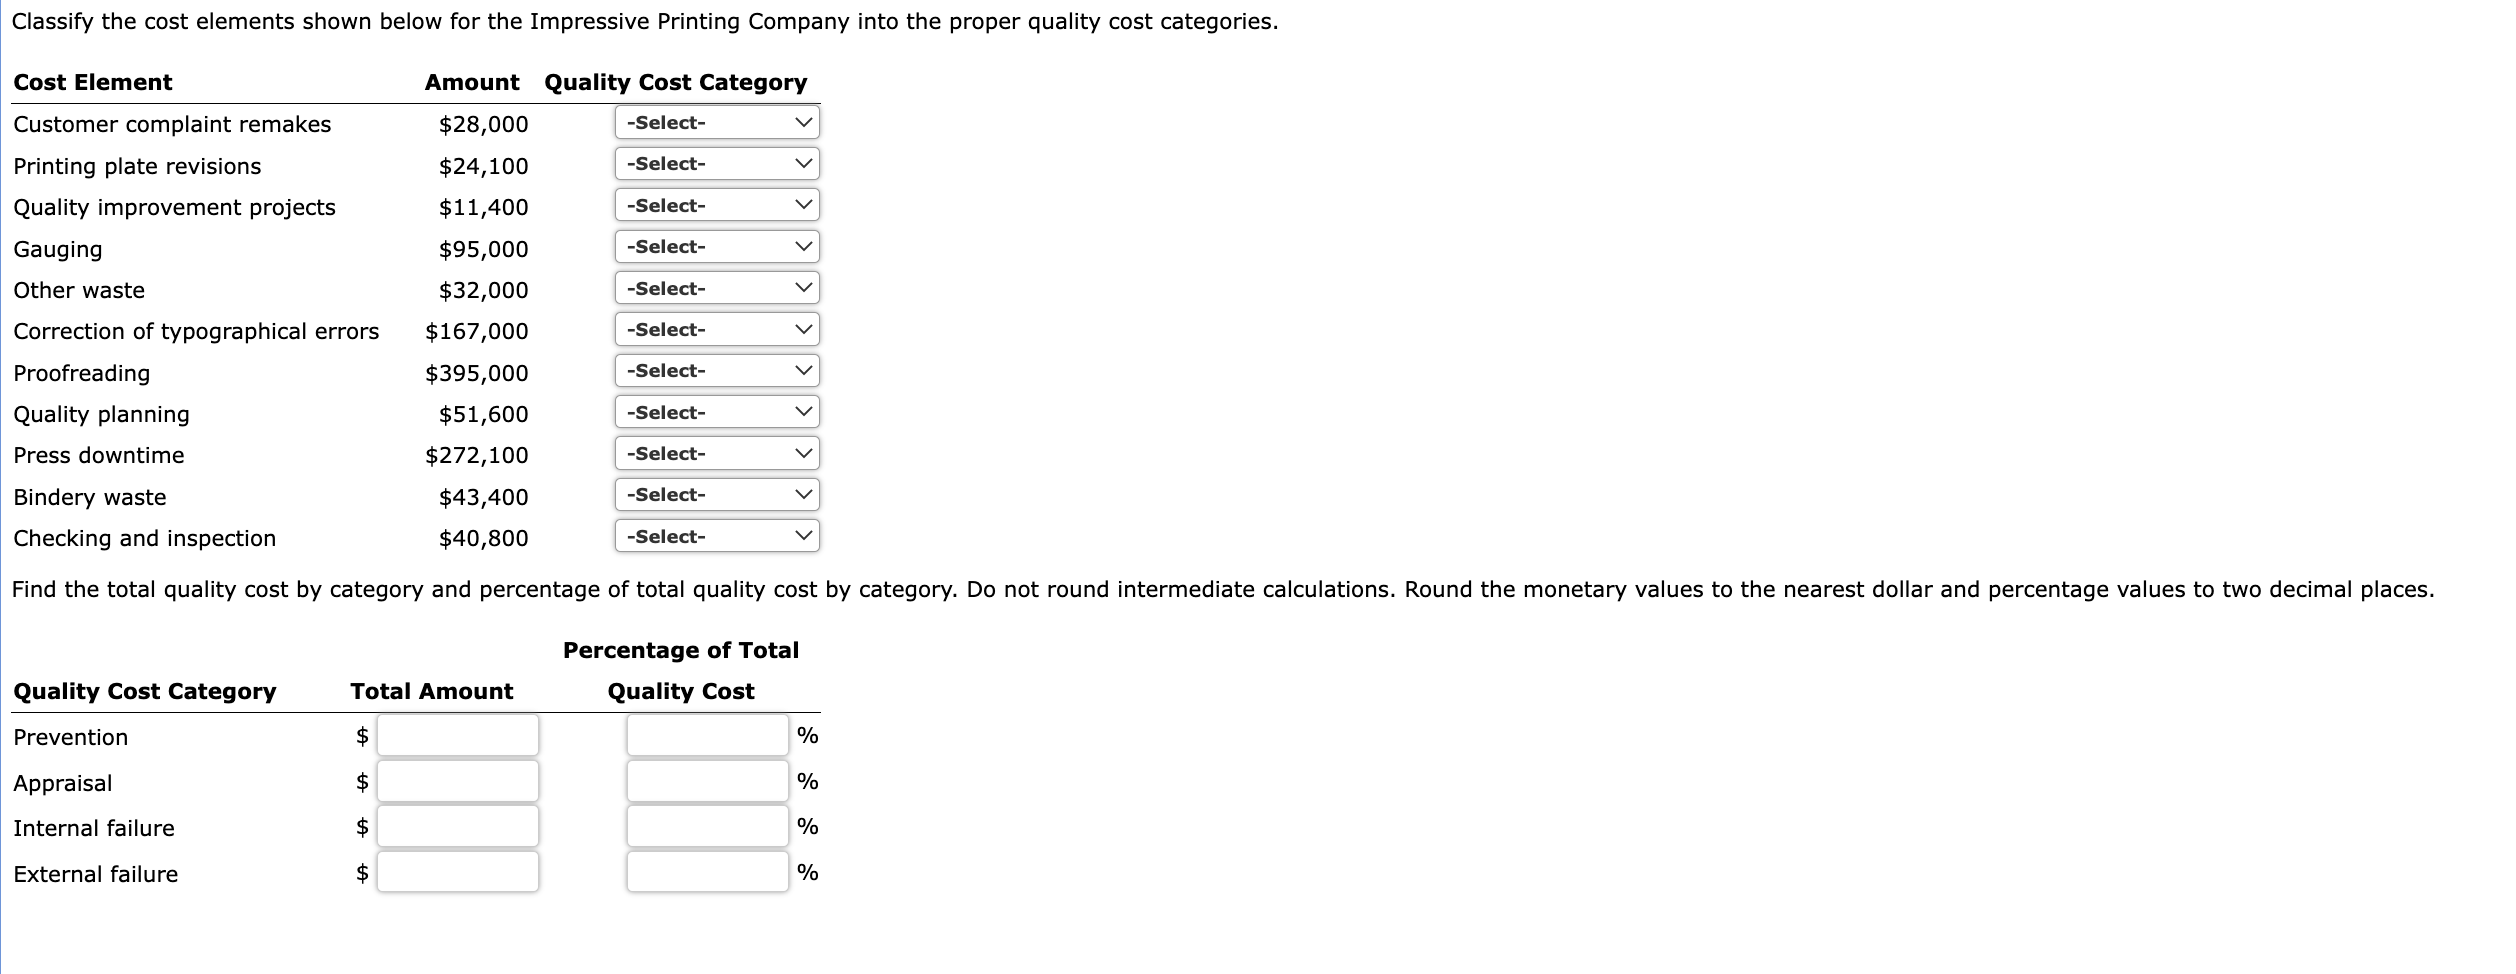The width and height of the screenshot is (2516, 974).
Task: Click the External failure percentage field
Action: tap(706, 873)
